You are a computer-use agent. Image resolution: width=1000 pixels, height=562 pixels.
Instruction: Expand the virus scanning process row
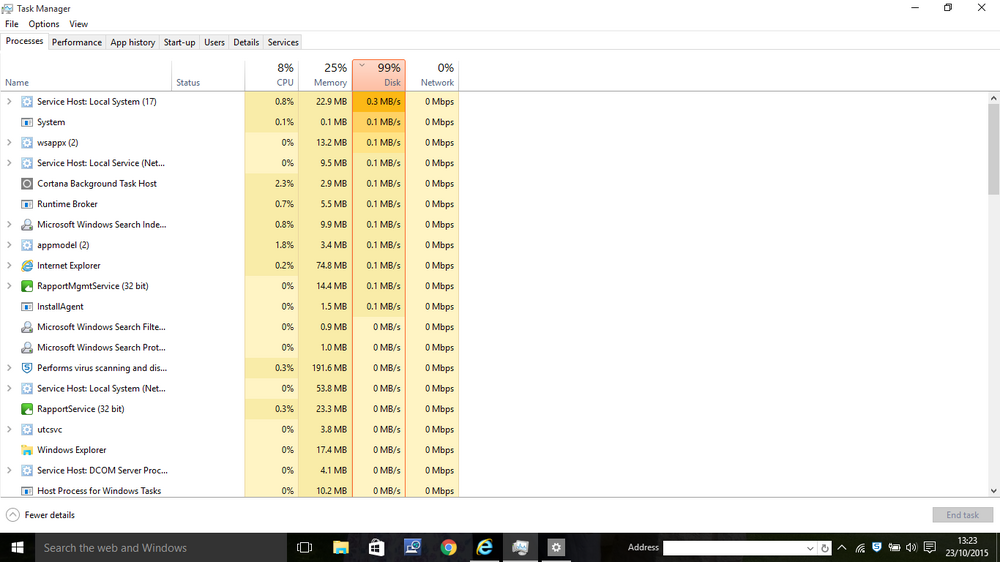(9, 368)
